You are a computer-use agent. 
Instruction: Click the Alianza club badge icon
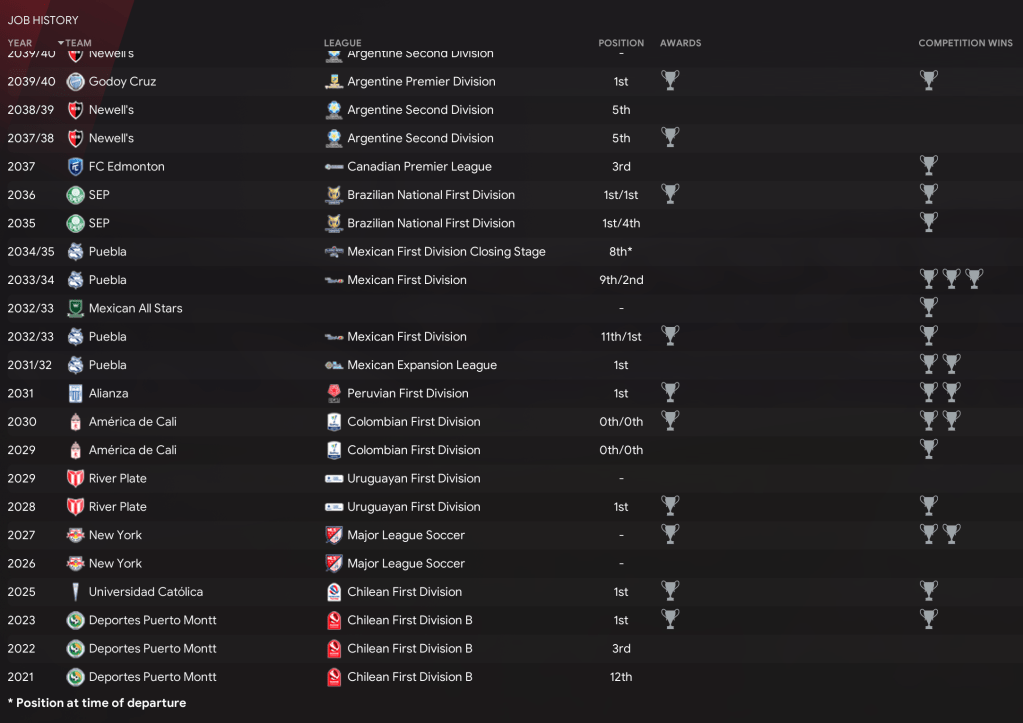coord(75,394)
